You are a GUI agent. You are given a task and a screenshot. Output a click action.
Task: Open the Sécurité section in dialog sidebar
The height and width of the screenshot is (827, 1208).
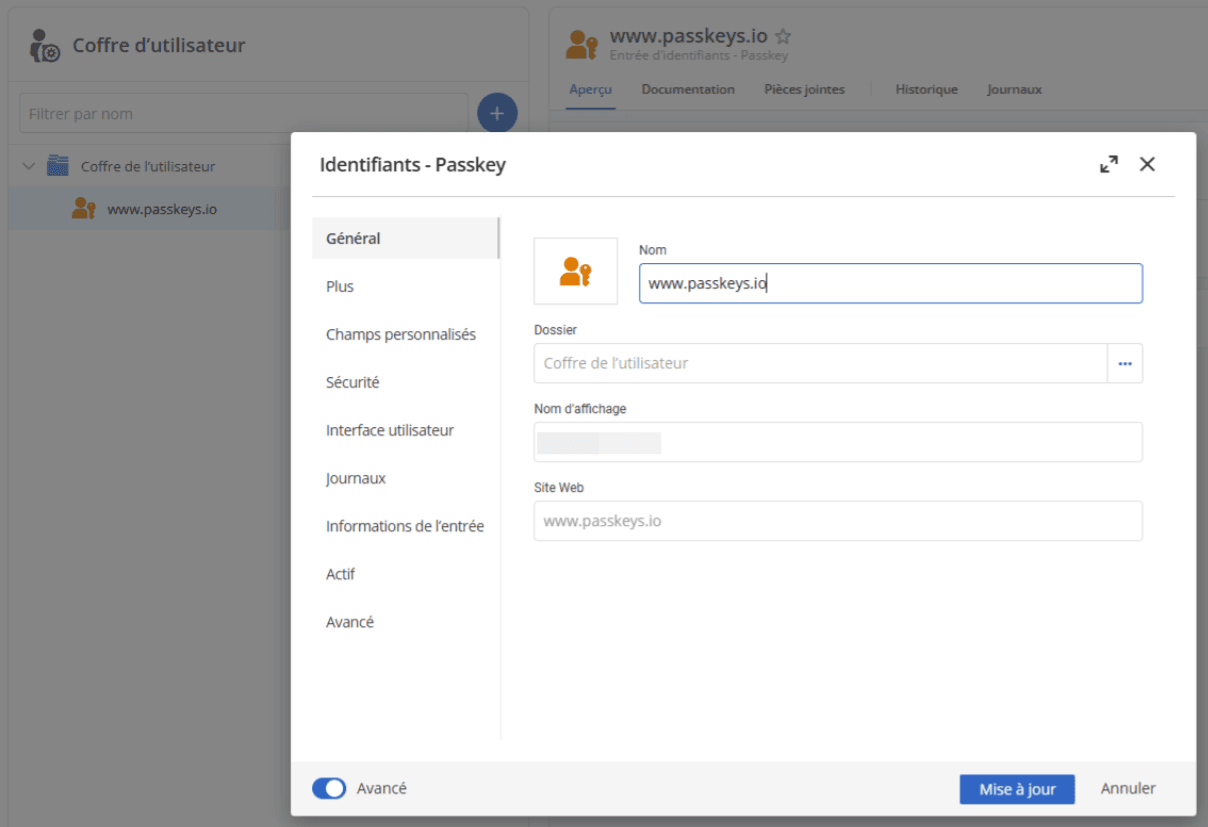coord(352,382)
